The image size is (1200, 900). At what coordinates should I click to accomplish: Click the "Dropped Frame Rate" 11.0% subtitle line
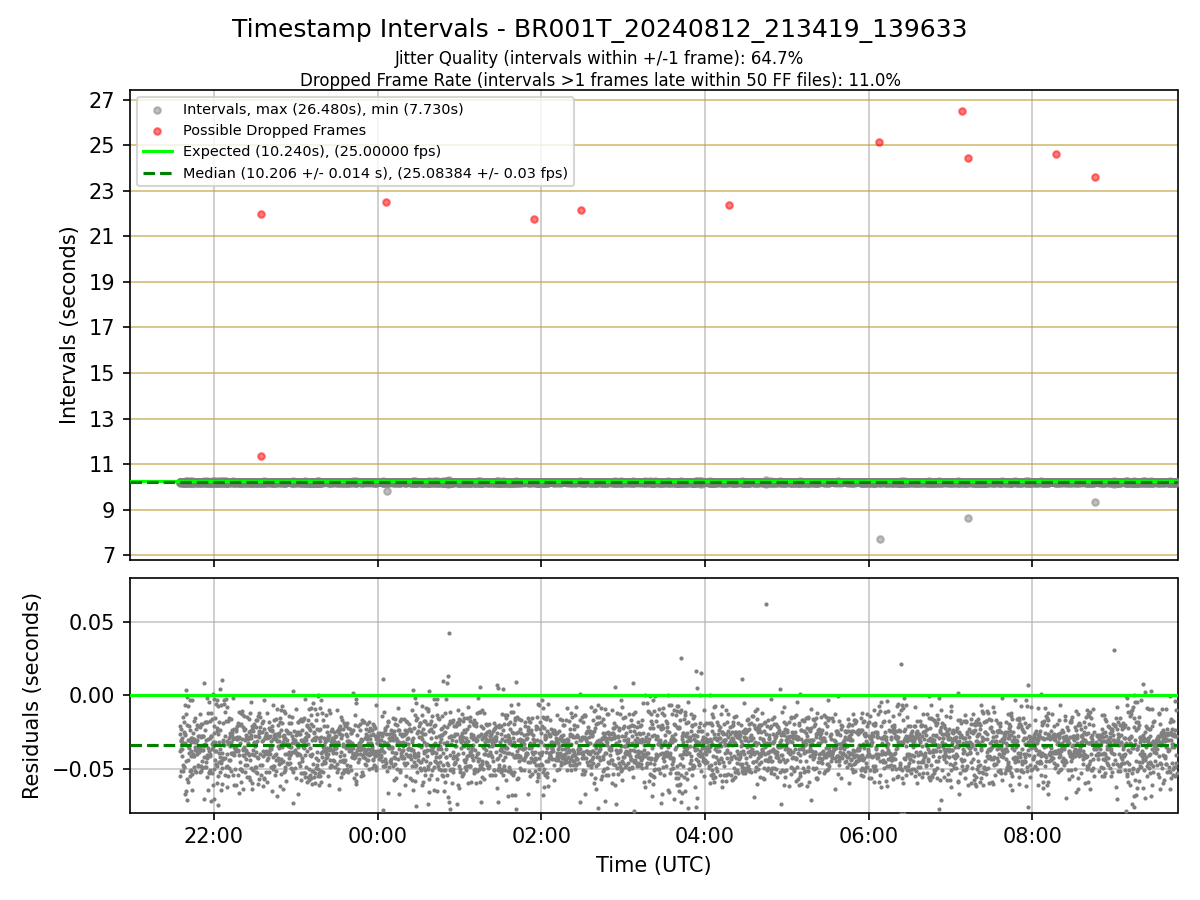[600, 80]
